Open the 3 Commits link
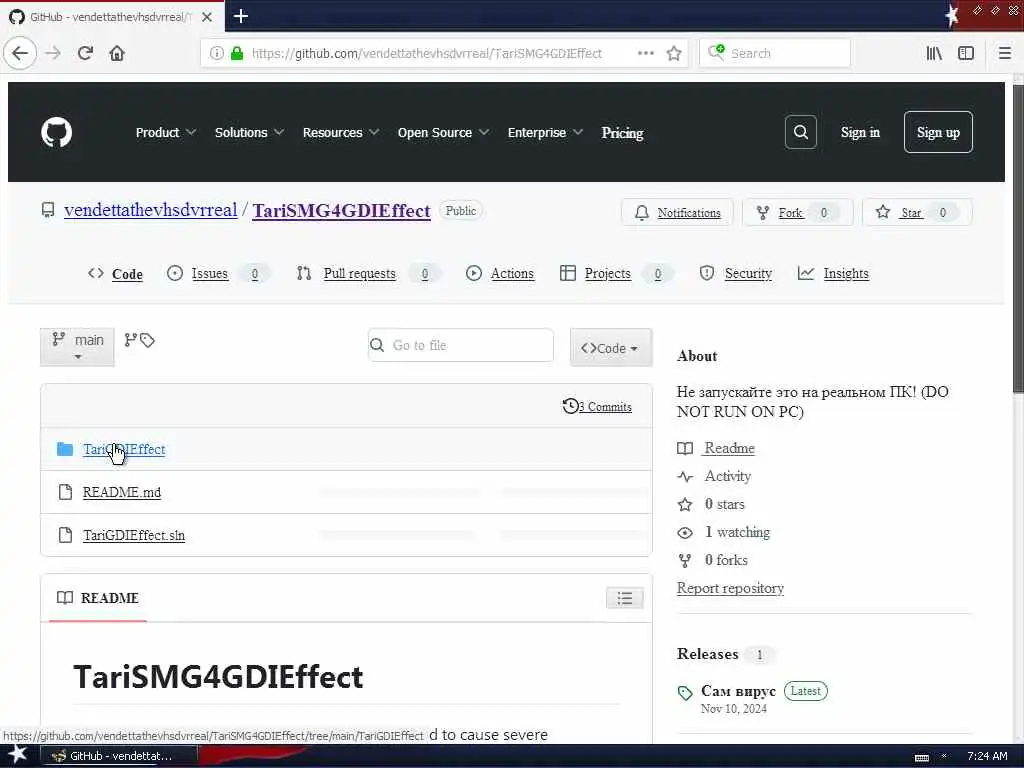Screen dimensions: 1024x768 point(605,406)
